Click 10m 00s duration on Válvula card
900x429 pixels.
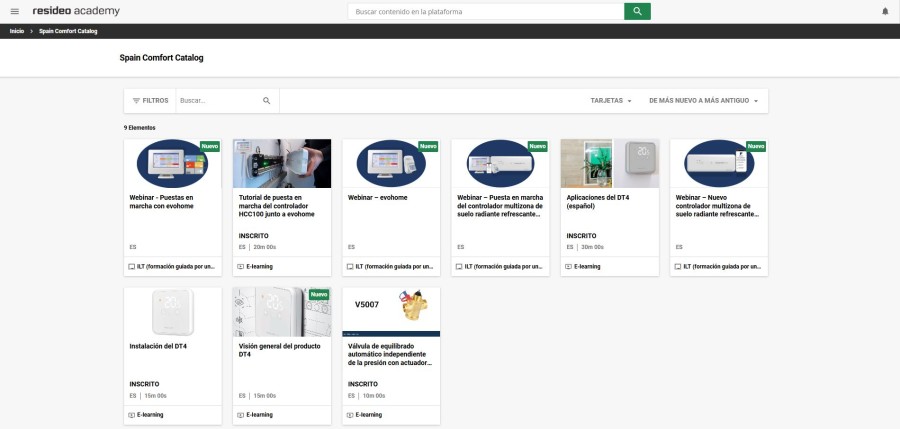click(x=374, y=396)
